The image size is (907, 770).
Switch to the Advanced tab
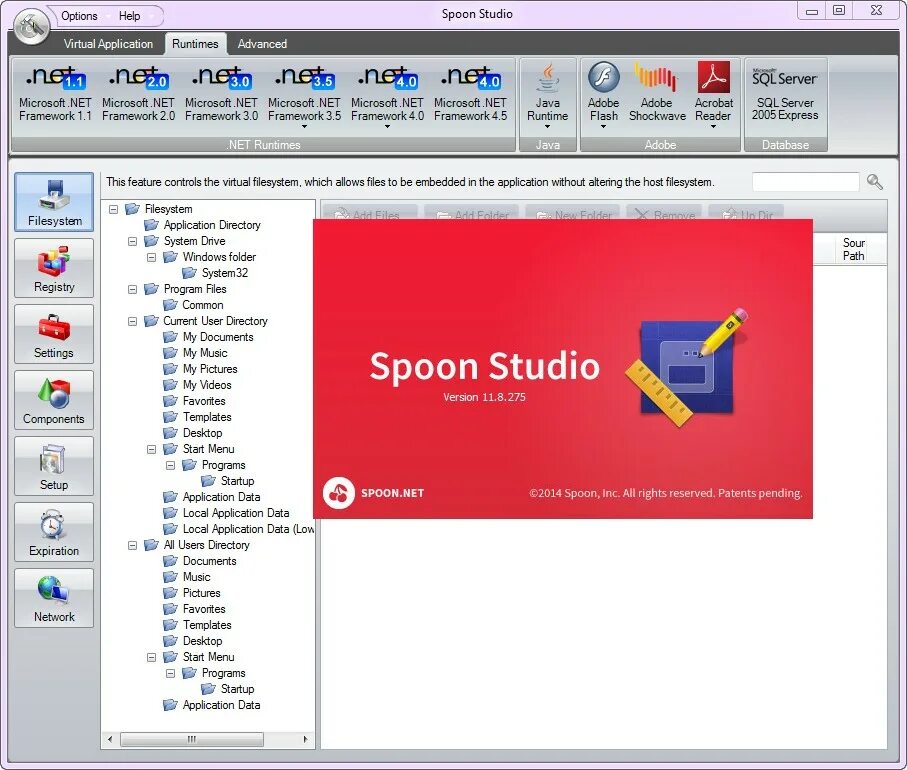click(262, 44)
